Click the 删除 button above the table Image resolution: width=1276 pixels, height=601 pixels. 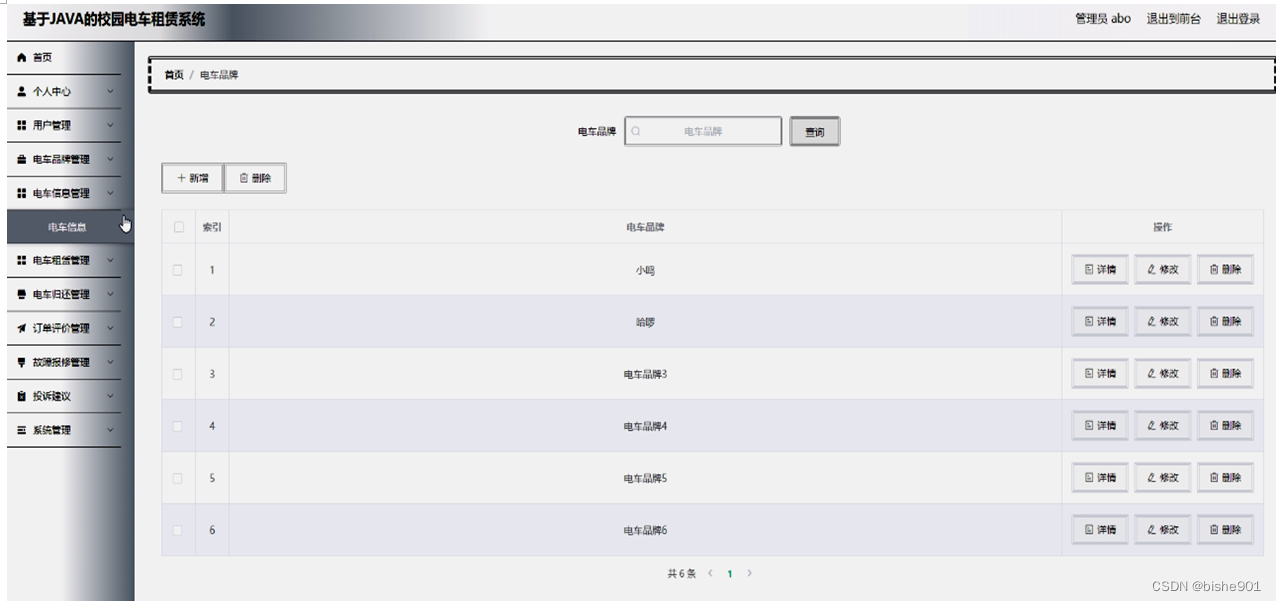(255, 178)
